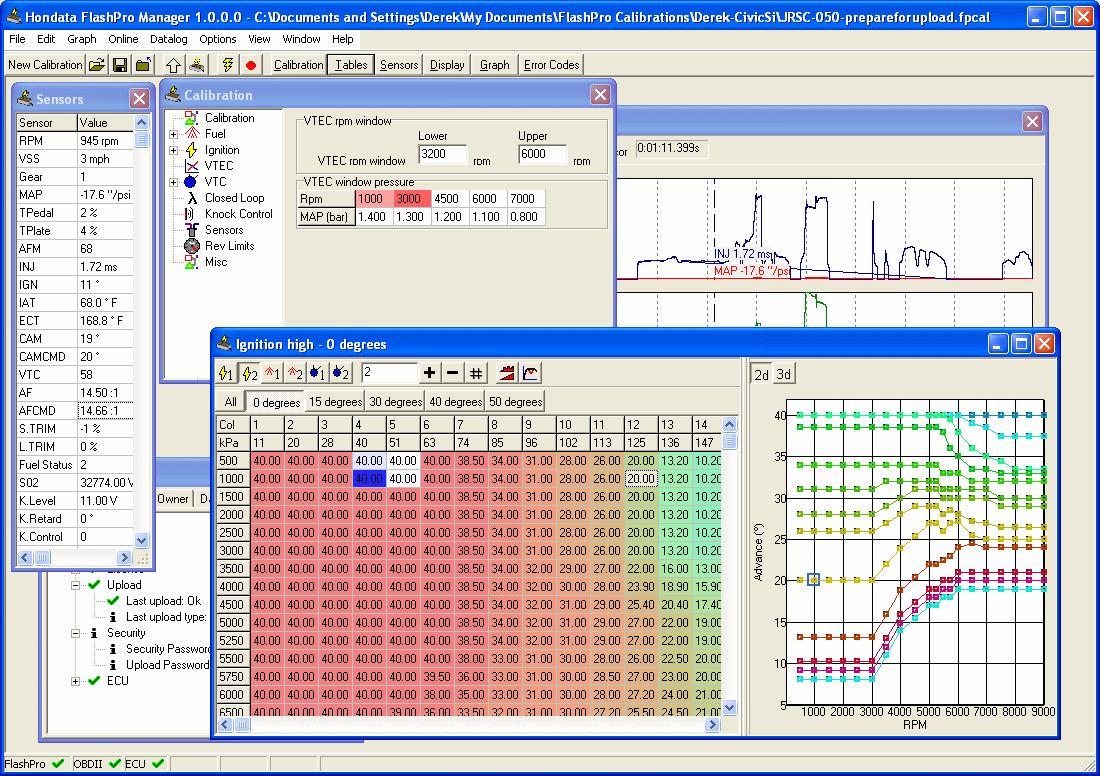
Task: Click the New Calibration button
Action: click(x=45, y=65)
